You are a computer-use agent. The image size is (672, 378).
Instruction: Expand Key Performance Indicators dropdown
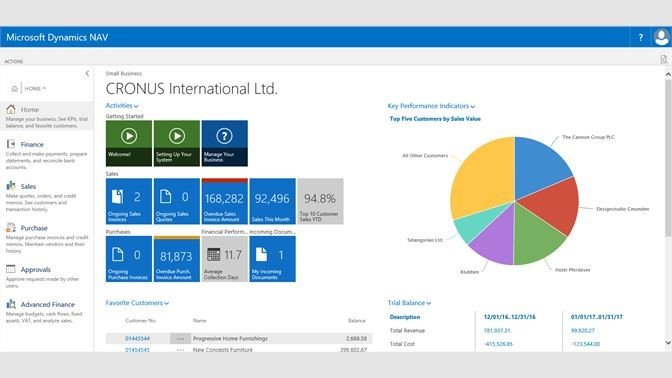432,106
